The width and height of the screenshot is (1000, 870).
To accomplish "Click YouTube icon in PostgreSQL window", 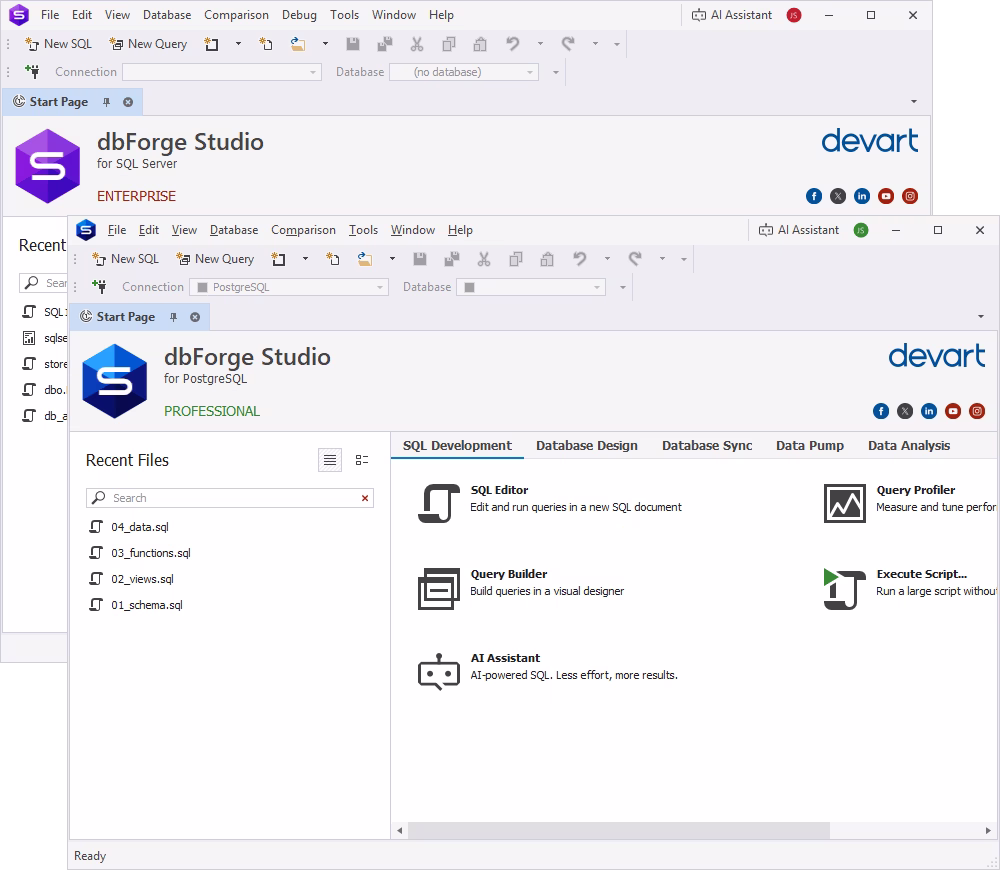I will (x=953, y=411).
